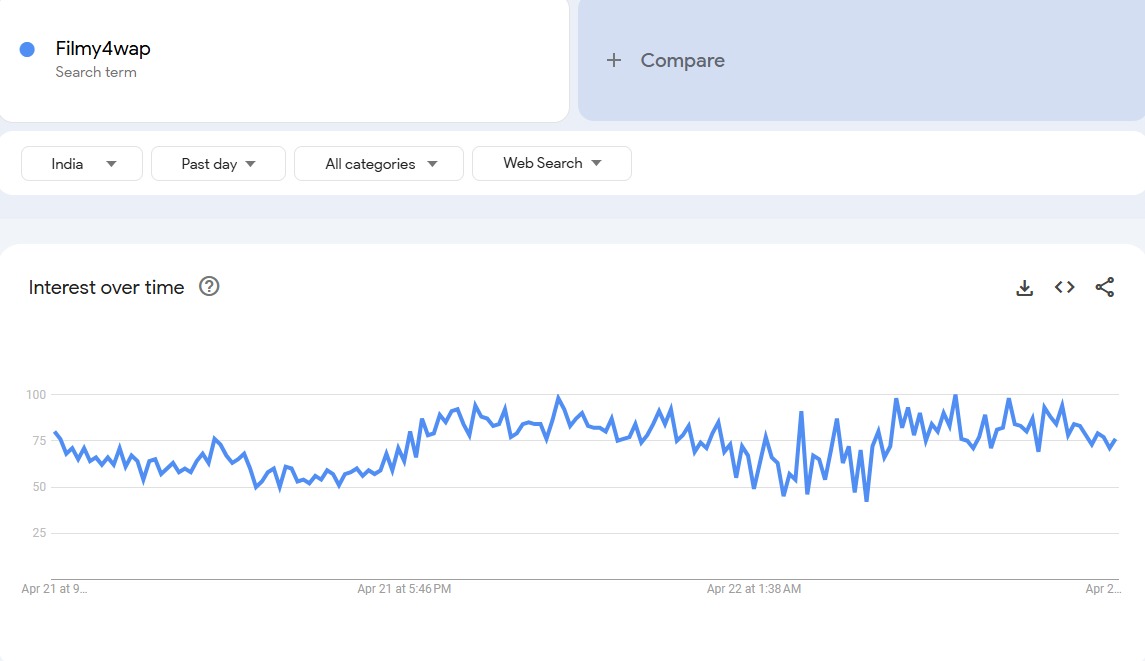Click the plus icon beside Compare
The width and height of the screenshot is (1145, 661).
[x=614, y=60]
